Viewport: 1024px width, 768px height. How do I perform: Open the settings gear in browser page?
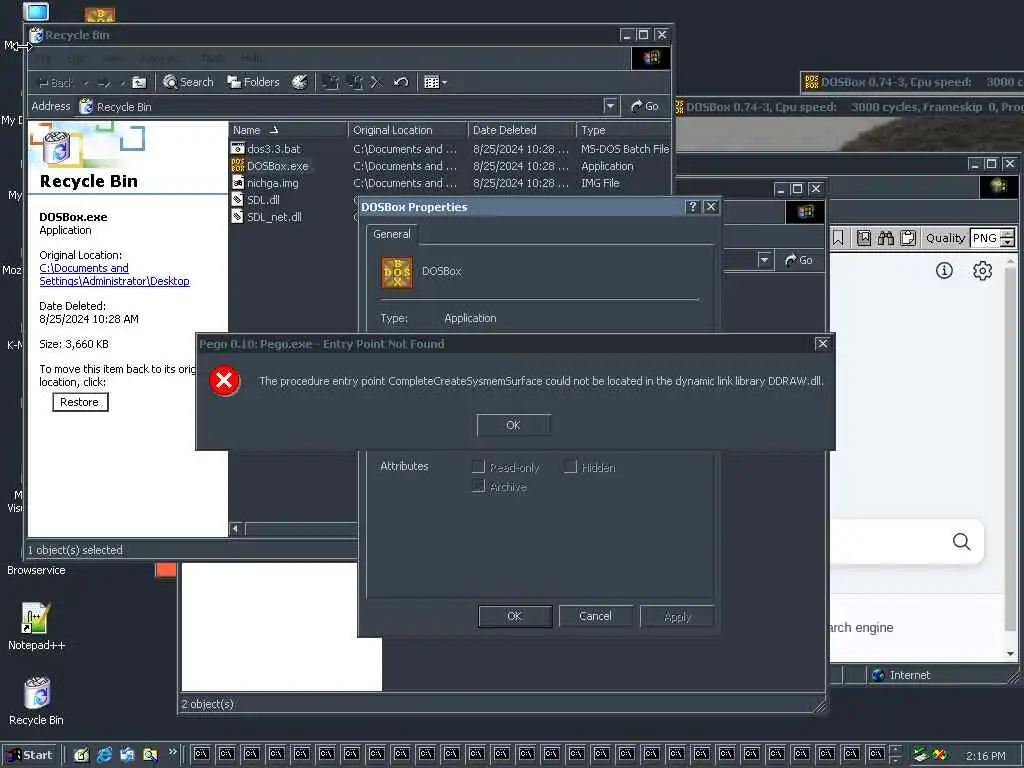tap(982, 270)
